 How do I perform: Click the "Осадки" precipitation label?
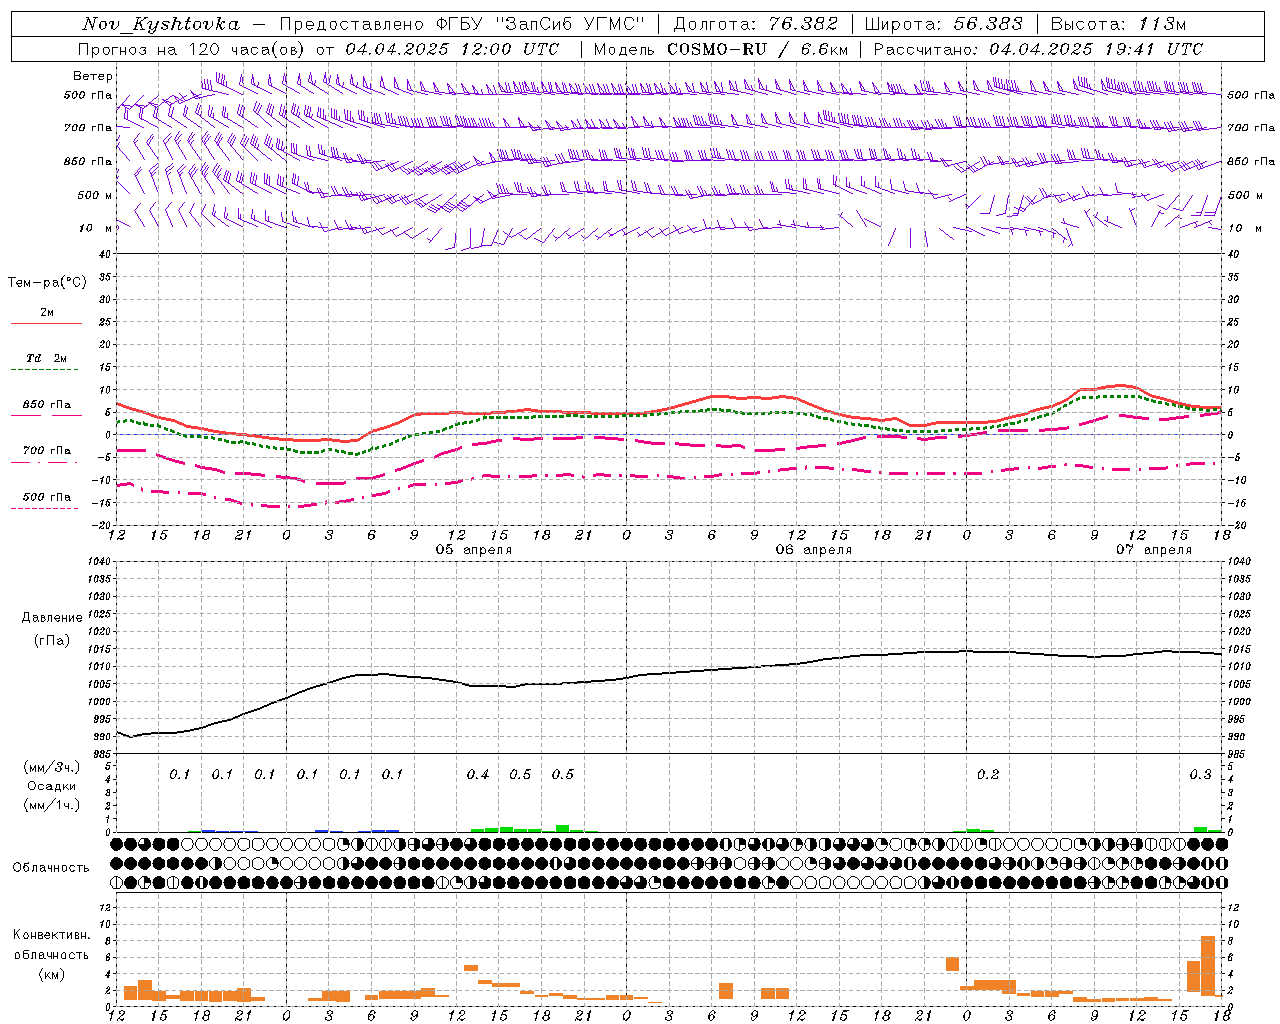(x=51, y=786)
